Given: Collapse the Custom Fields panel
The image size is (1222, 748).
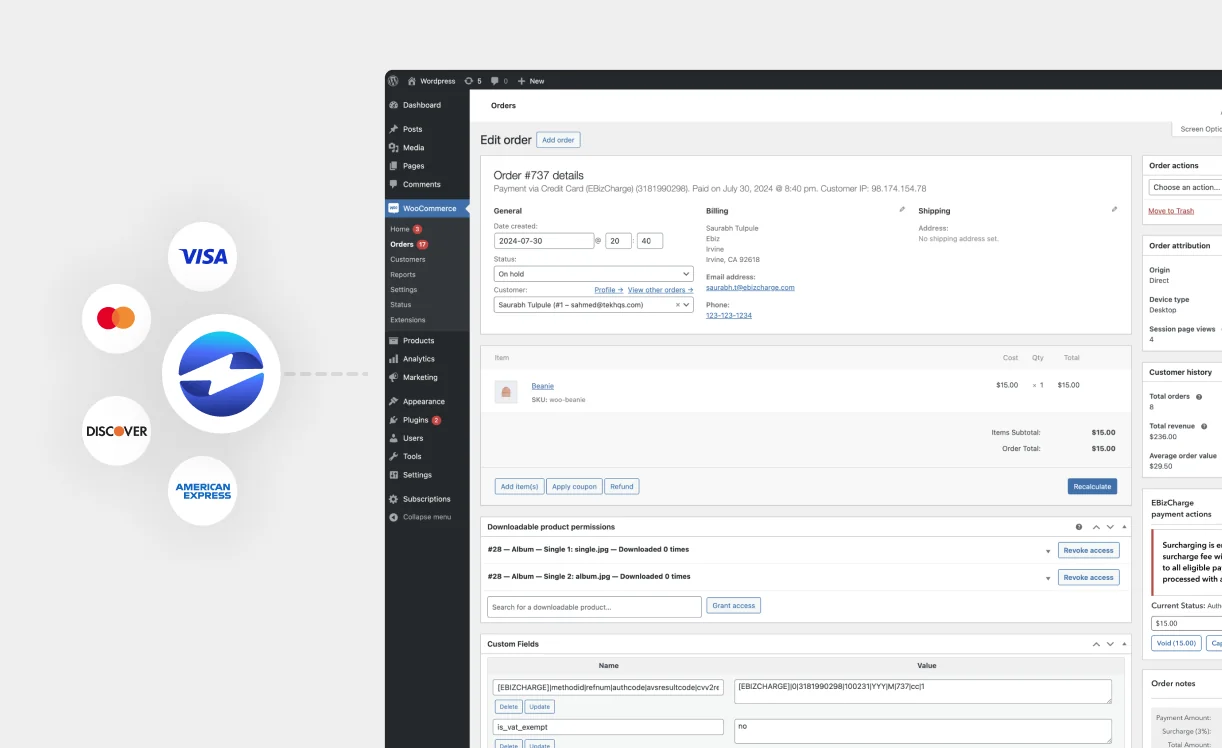Looking at the screenshot, I should point(1124,645).
